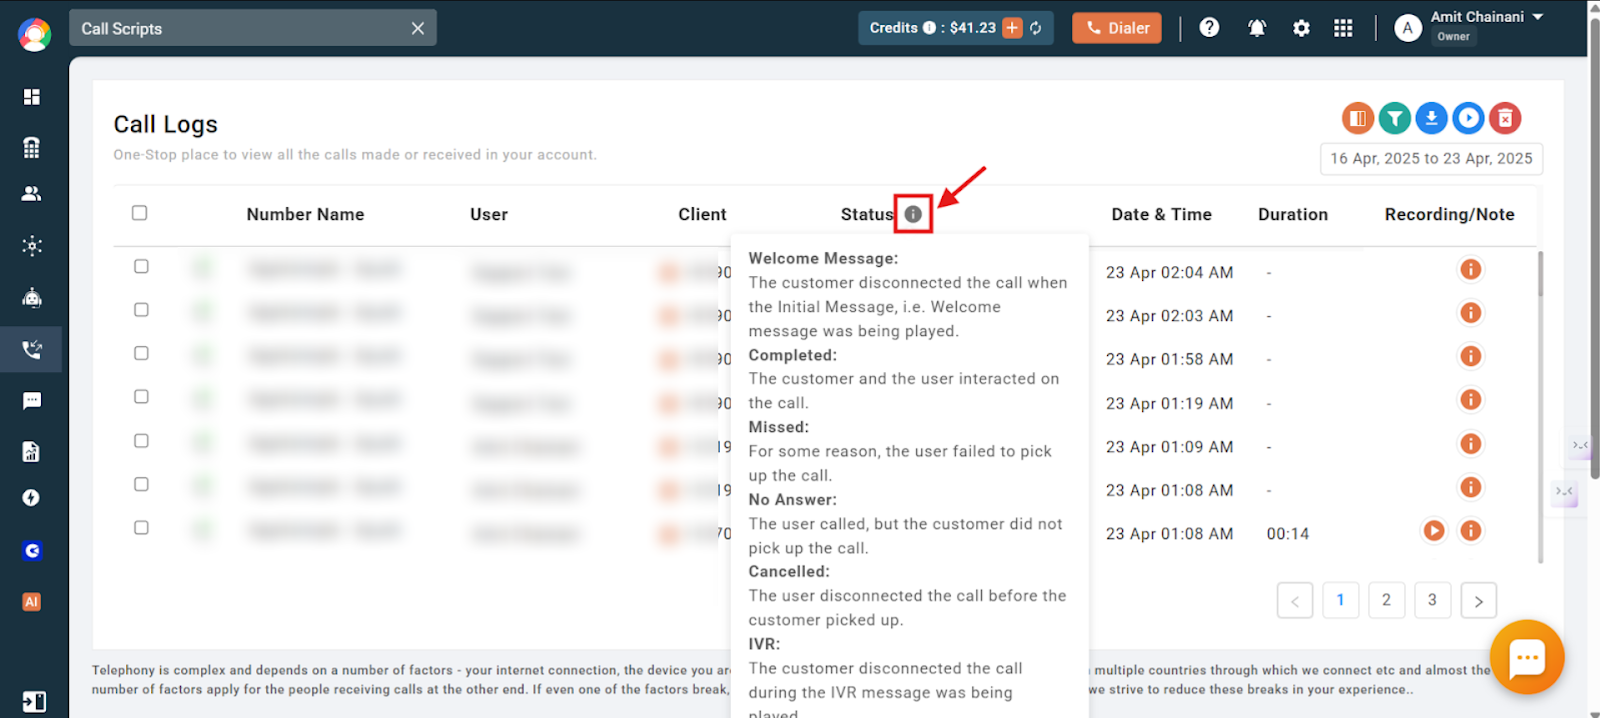Click the Client column header

(702, 215)
